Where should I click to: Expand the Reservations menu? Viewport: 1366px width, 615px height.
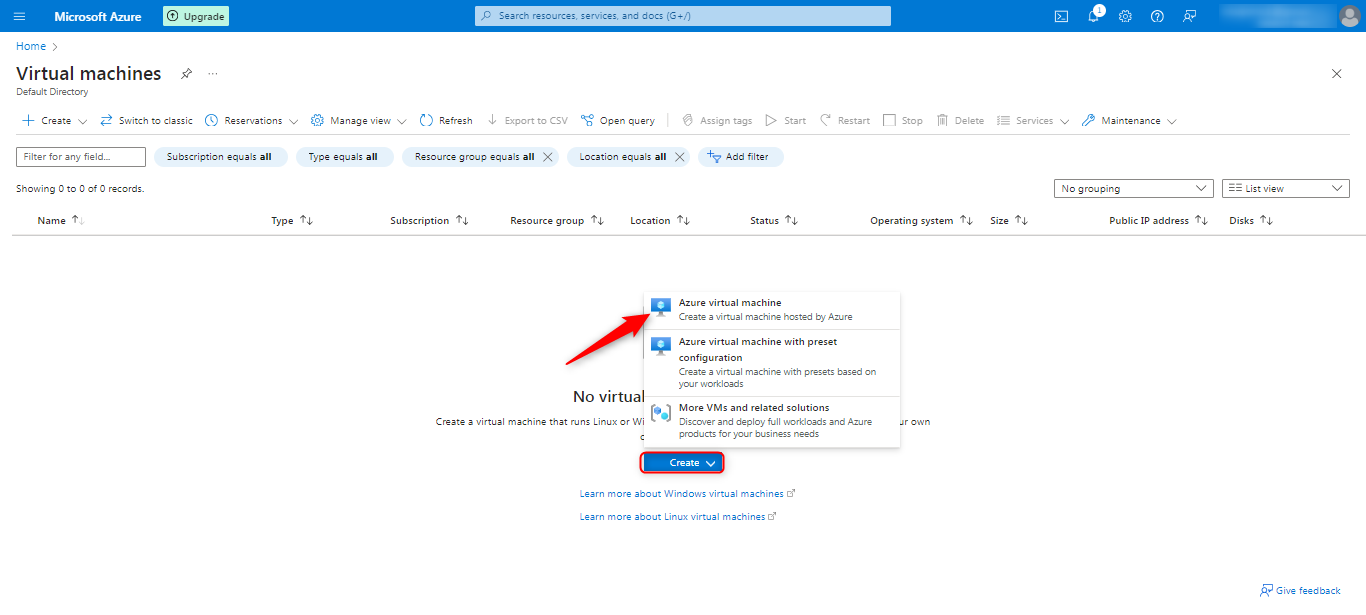(x=251, y=120)
